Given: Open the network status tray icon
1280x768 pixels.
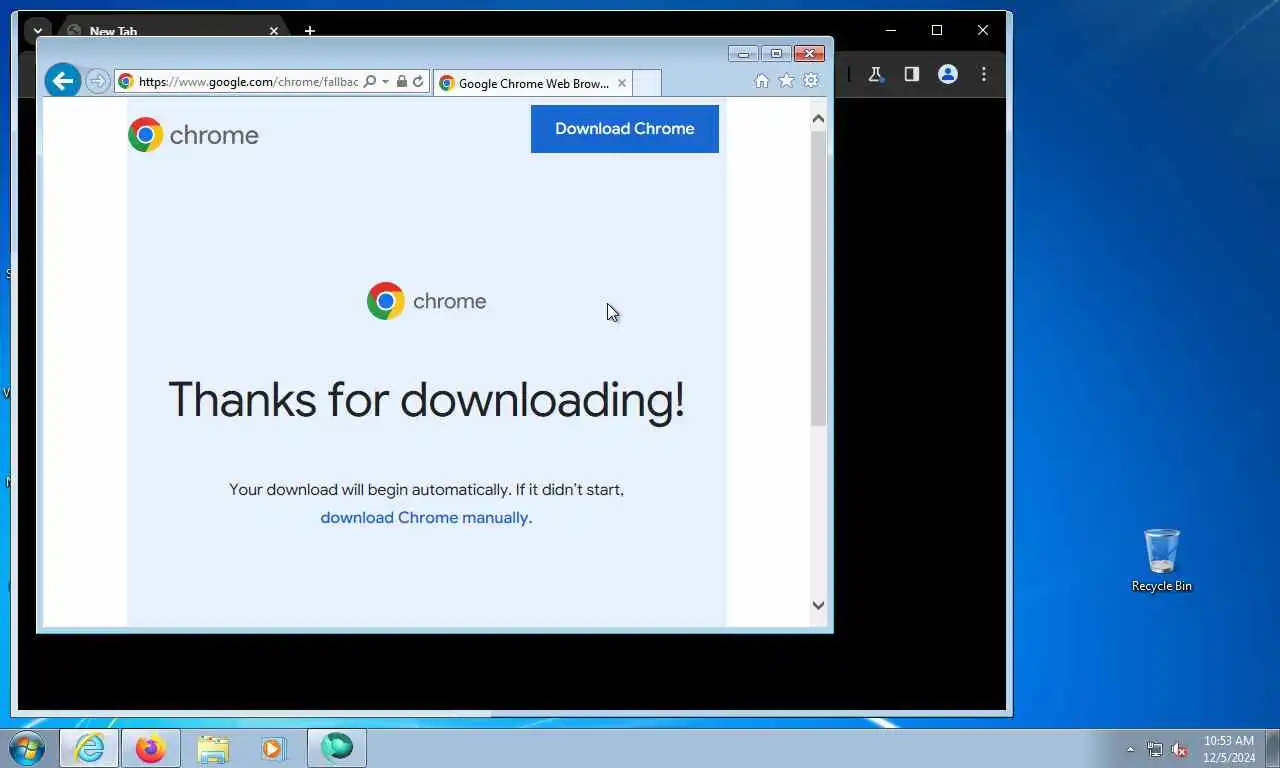Looking at the screenshot, I should pos(1155,749).
